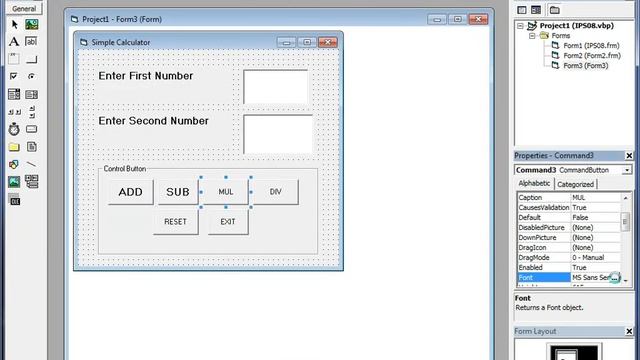Open Font dialog via ellipsis button
Viewport: 640px width, 360px height.
tap(615, 278)
